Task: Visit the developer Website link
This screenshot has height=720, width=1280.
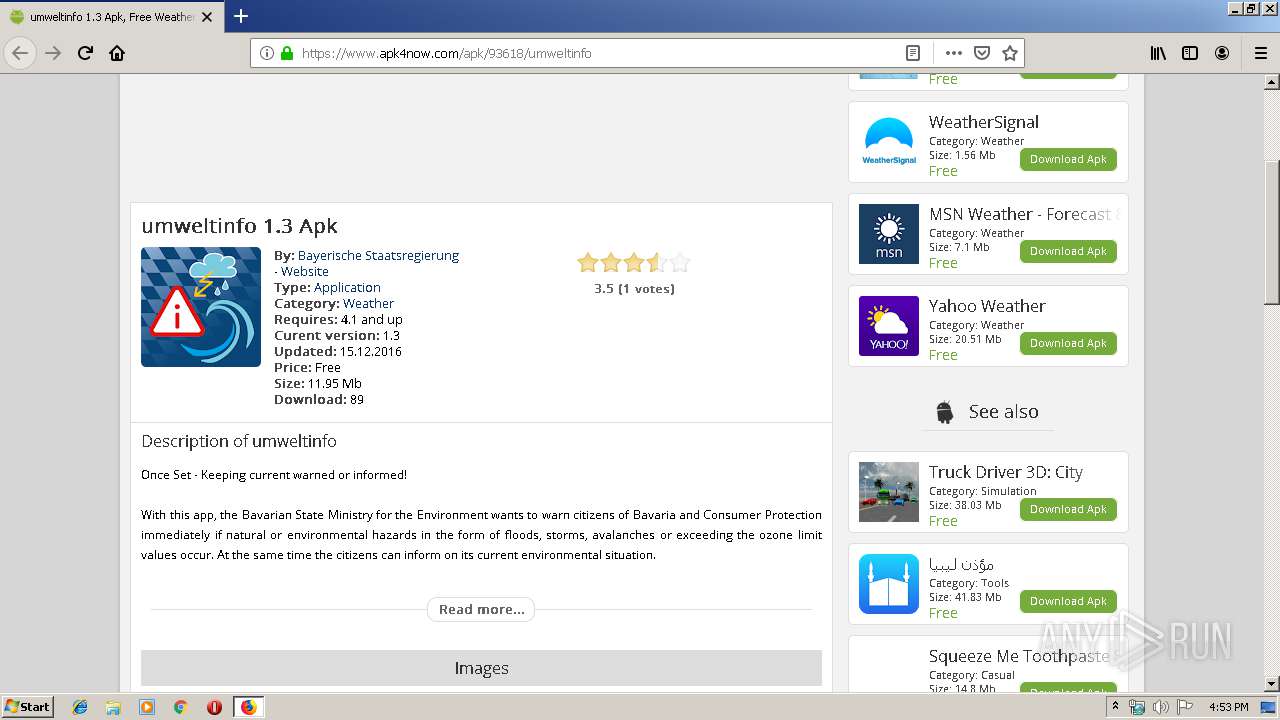Action: (x=304, y=271)
